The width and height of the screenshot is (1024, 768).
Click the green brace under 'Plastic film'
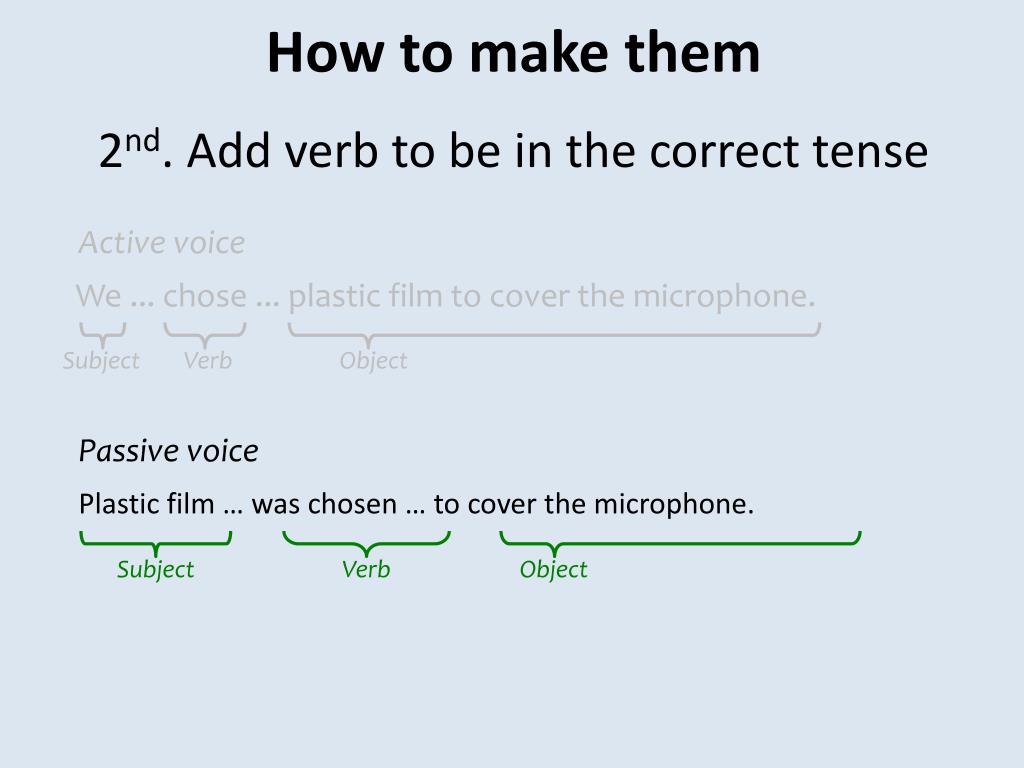[155, 543]
